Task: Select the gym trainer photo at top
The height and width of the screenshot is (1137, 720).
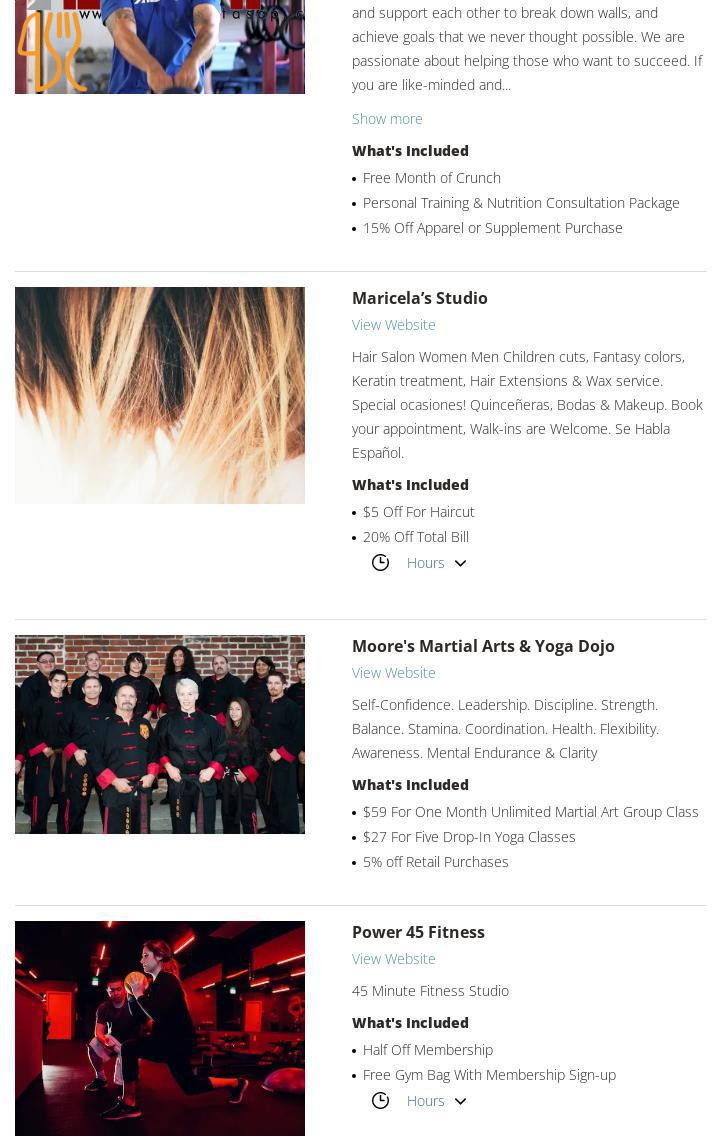Action: pyautogui.click(x=160, y=46)
